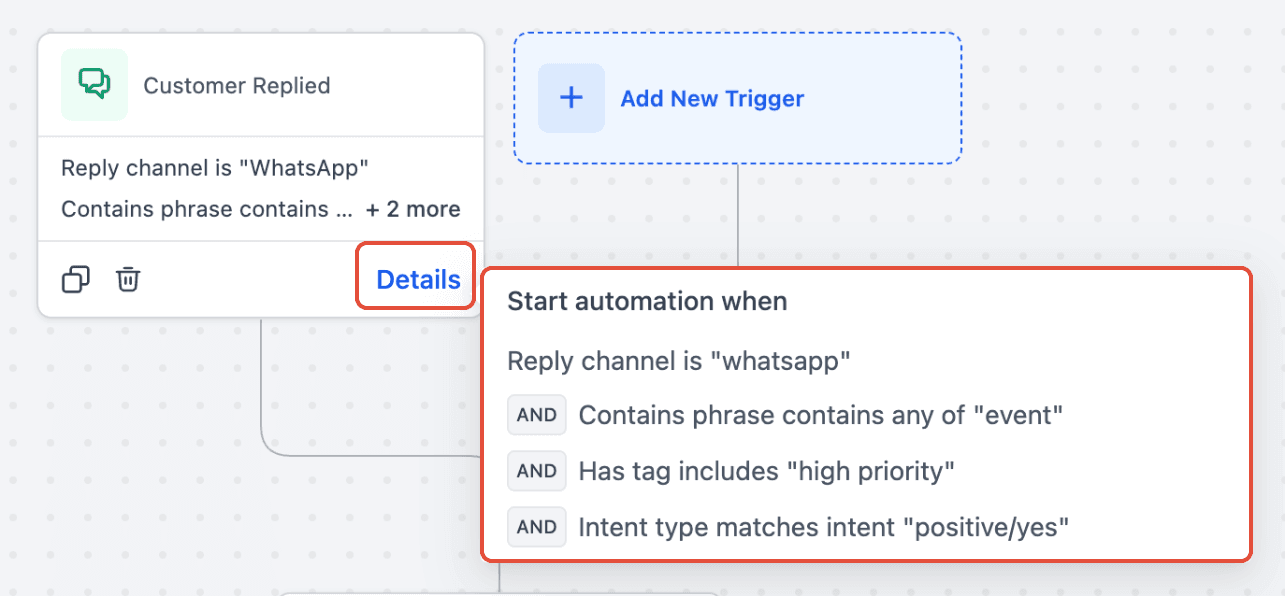This screenshot has width=1285, height=596.
Task: Click the plus icon for new trigger
Action: (x=571, y=98)
